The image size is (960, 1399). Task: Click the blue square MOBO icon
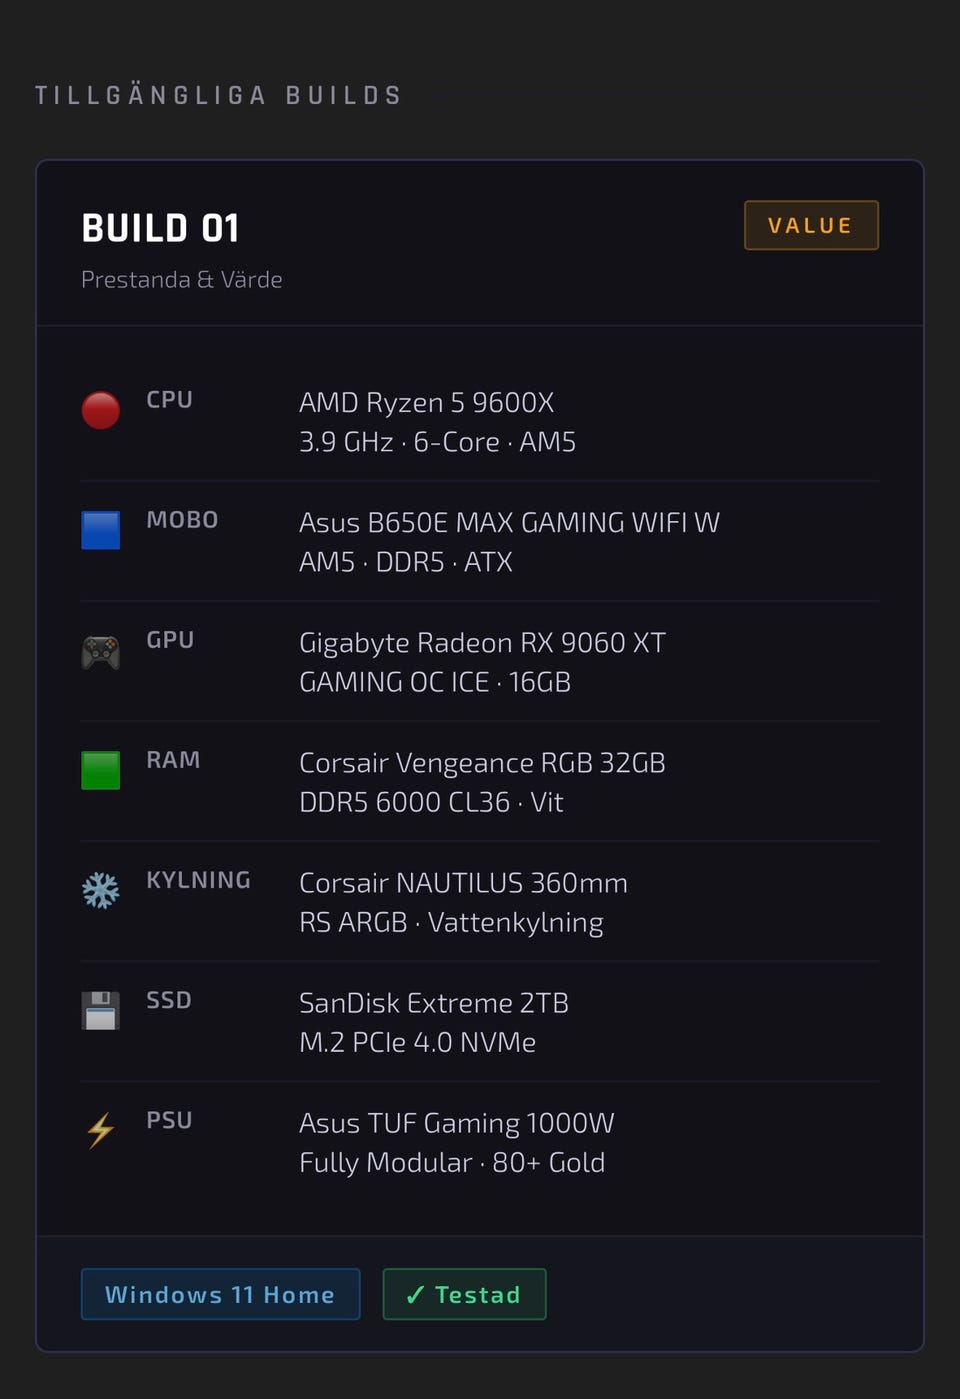101,530
